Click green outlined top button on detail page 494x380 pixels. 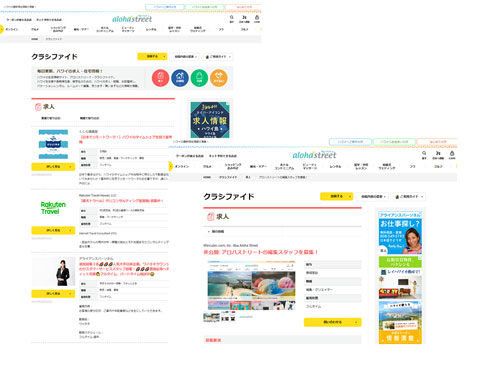coord(394,142)
